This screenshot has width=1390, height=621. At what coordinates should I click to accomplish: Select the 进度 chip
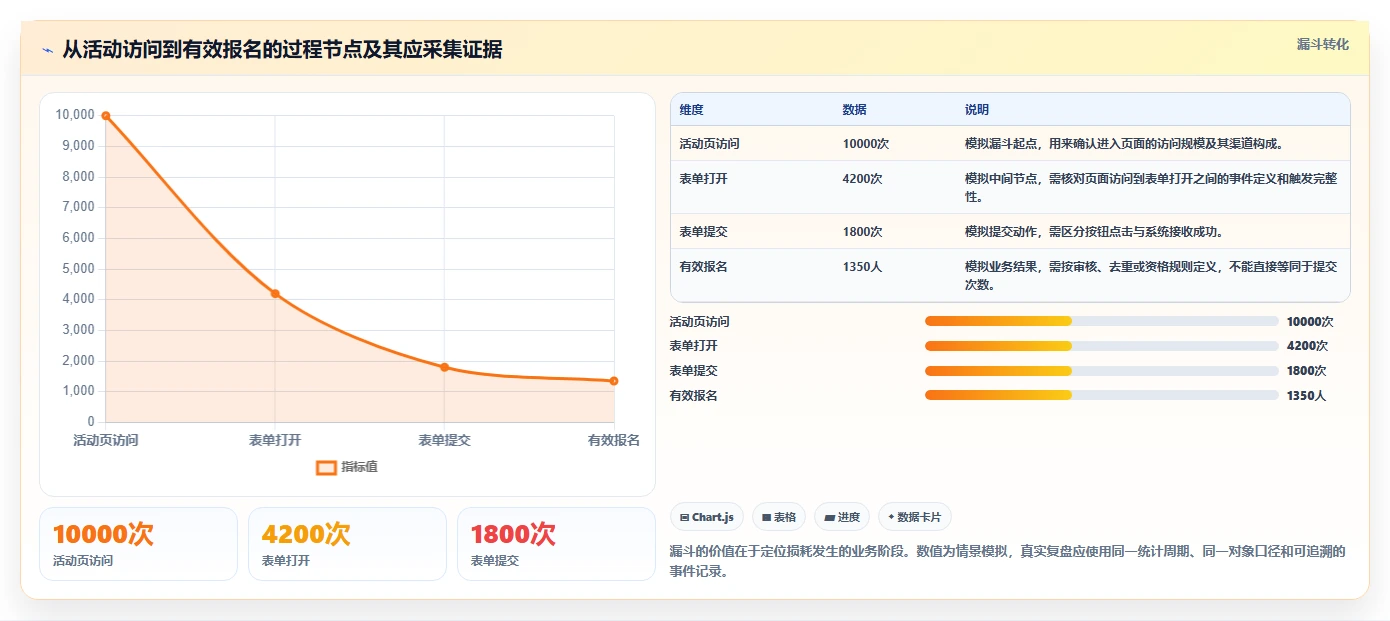(x=842, y=517)
